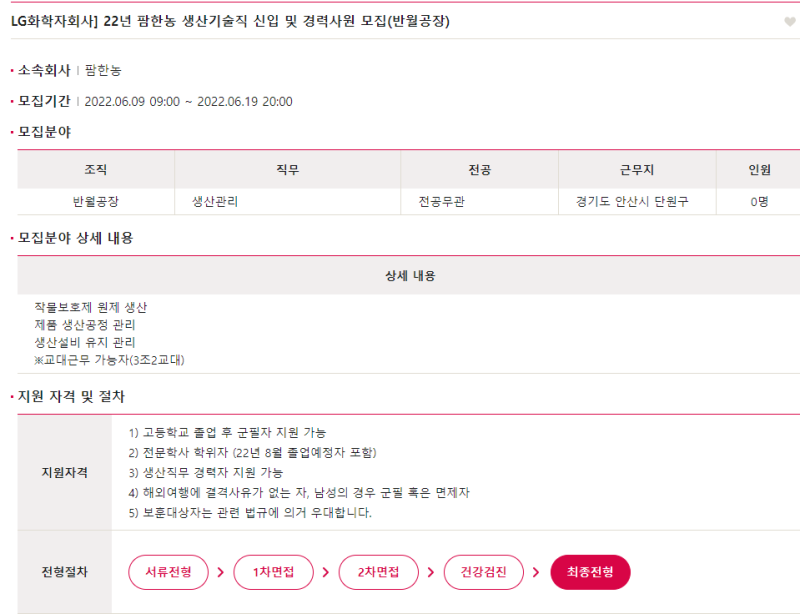Click the arrow after 2차면접
This screenshot has width=800, height=614.
click(x=429, y=572)
